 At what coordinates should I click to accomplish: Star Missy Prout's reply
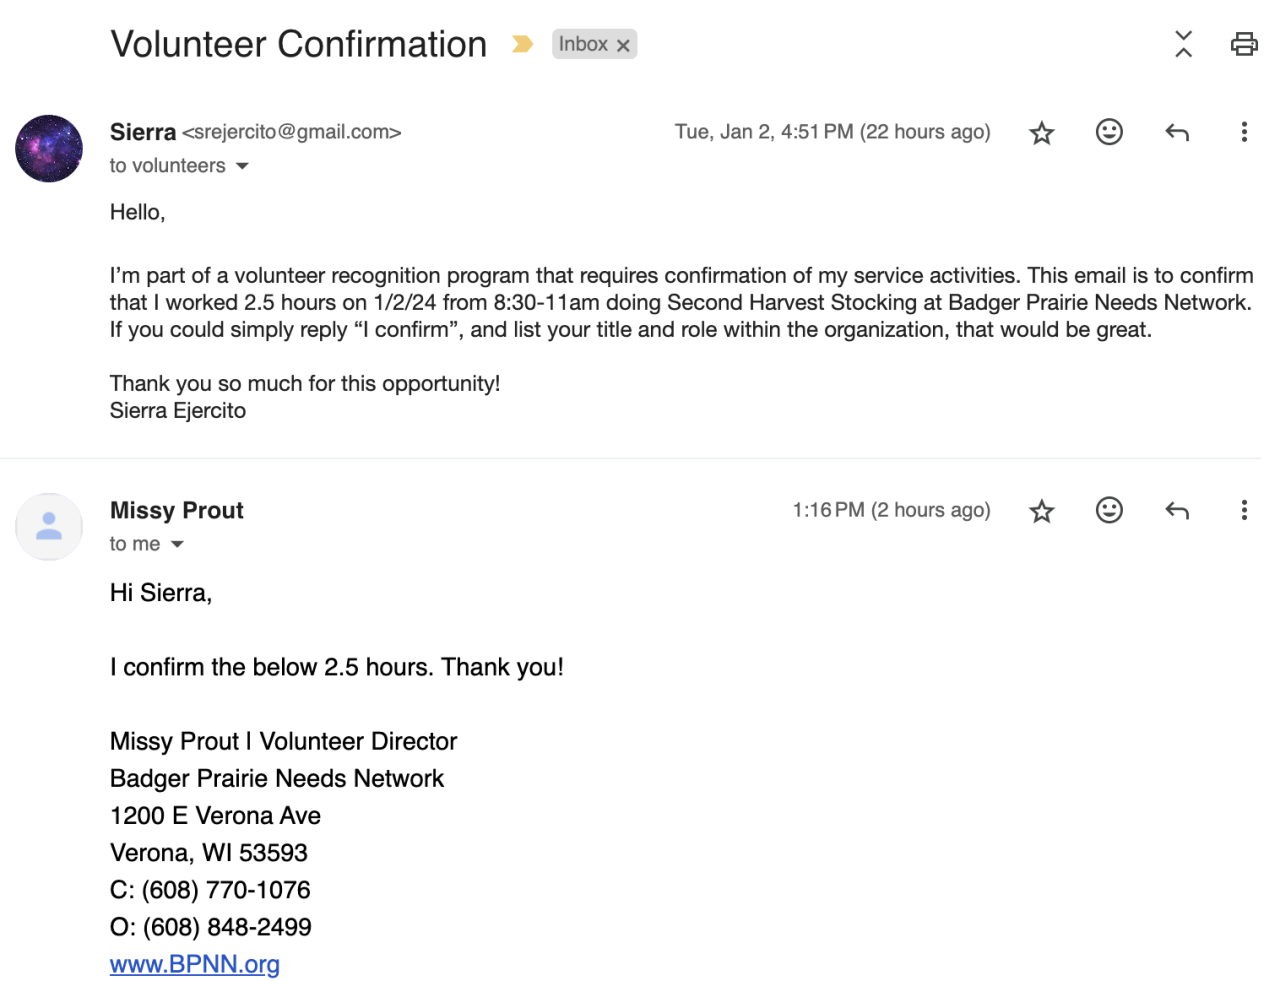click(x=1042, y=511)
